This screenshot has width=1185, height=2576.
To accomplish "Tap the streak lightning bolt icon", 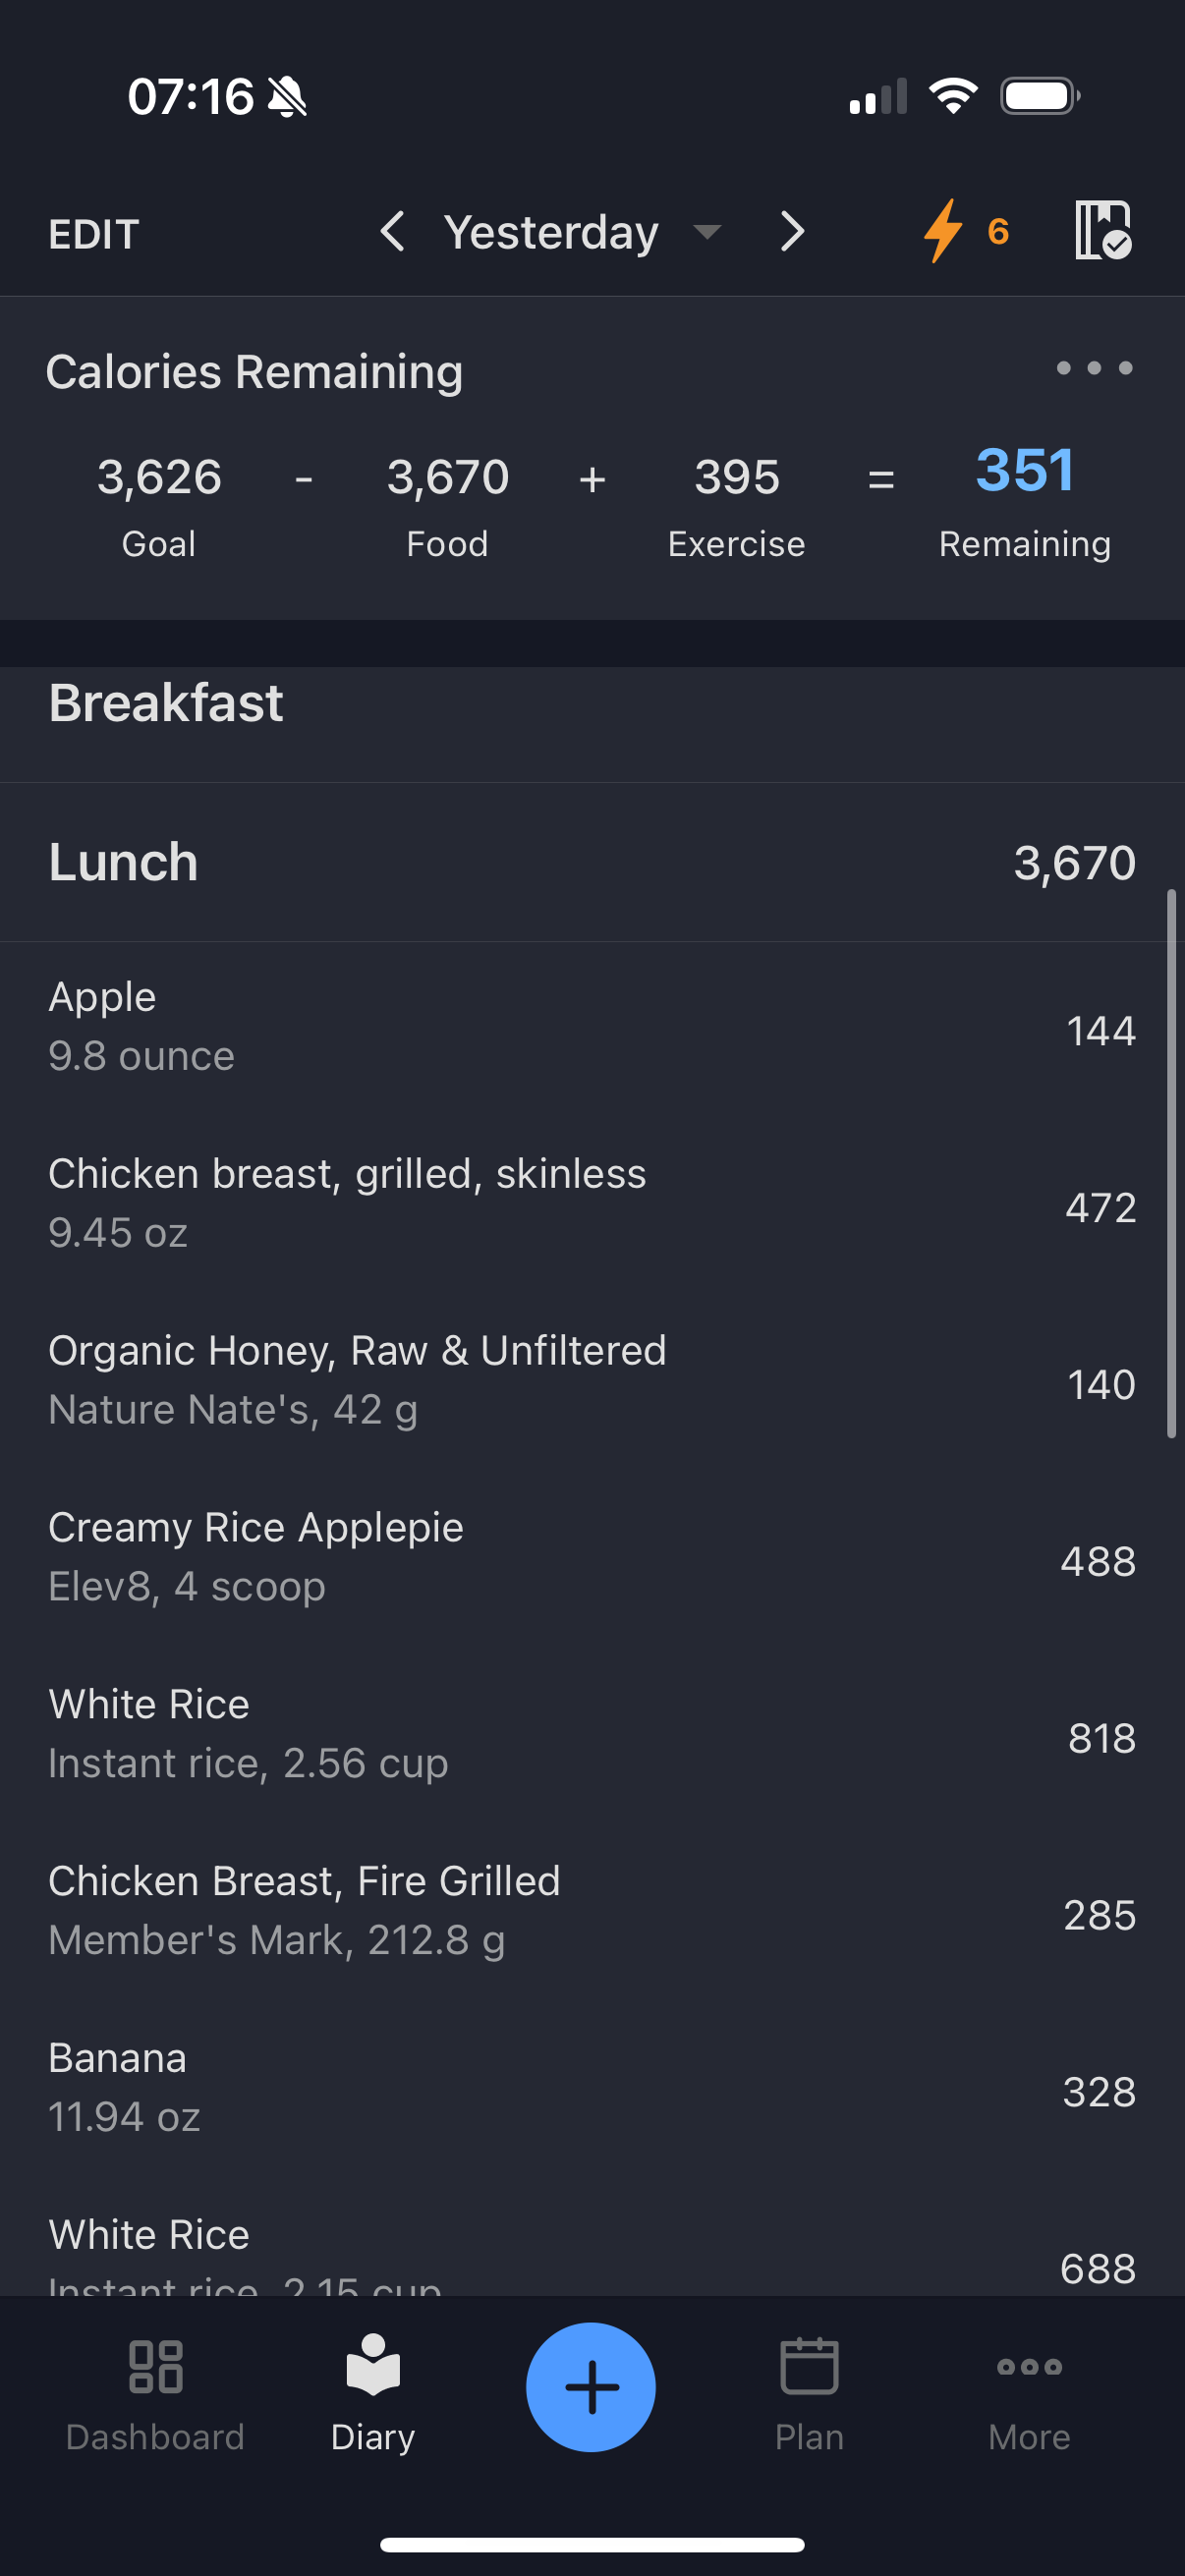I will pyautogui.click(x=942, y=231).
